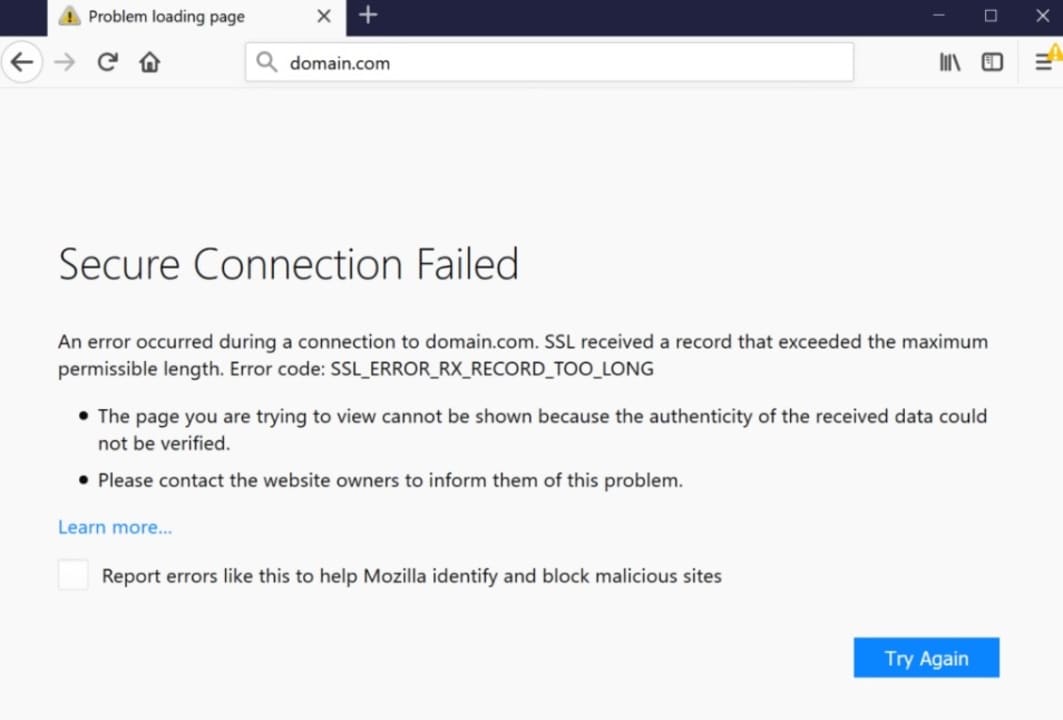Screen dimensions: 1063x720
Task: Reload the current page
Action: tap(107, 61)
